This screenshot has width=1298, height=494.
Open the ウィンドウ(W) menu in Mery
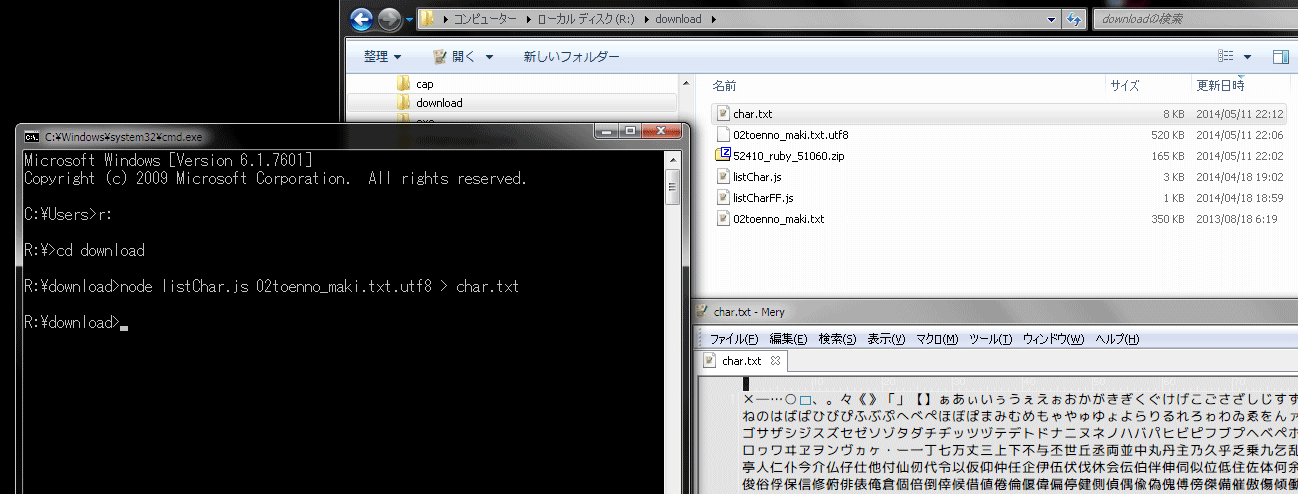pos(1053,339)
